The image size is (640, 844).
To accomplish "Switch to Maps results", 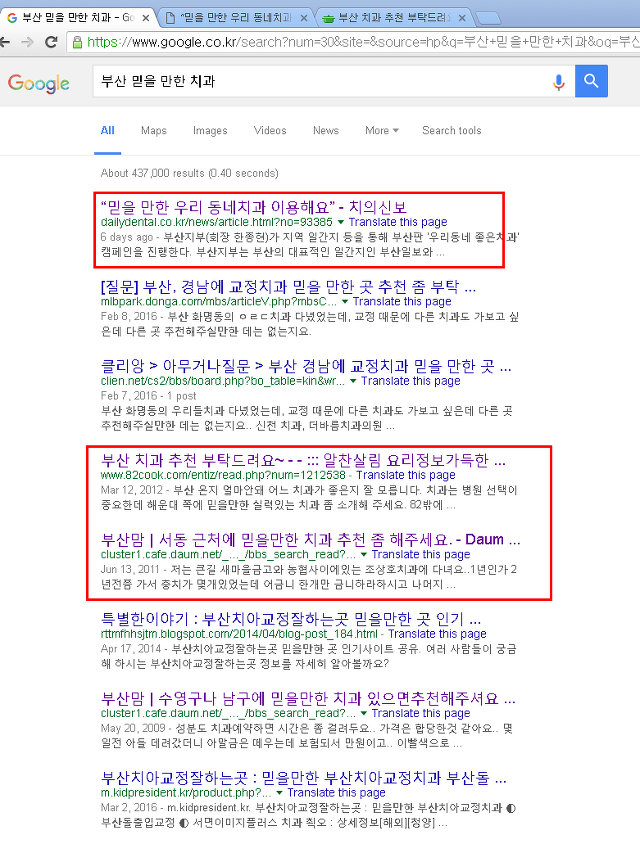I will click(153, 130).
